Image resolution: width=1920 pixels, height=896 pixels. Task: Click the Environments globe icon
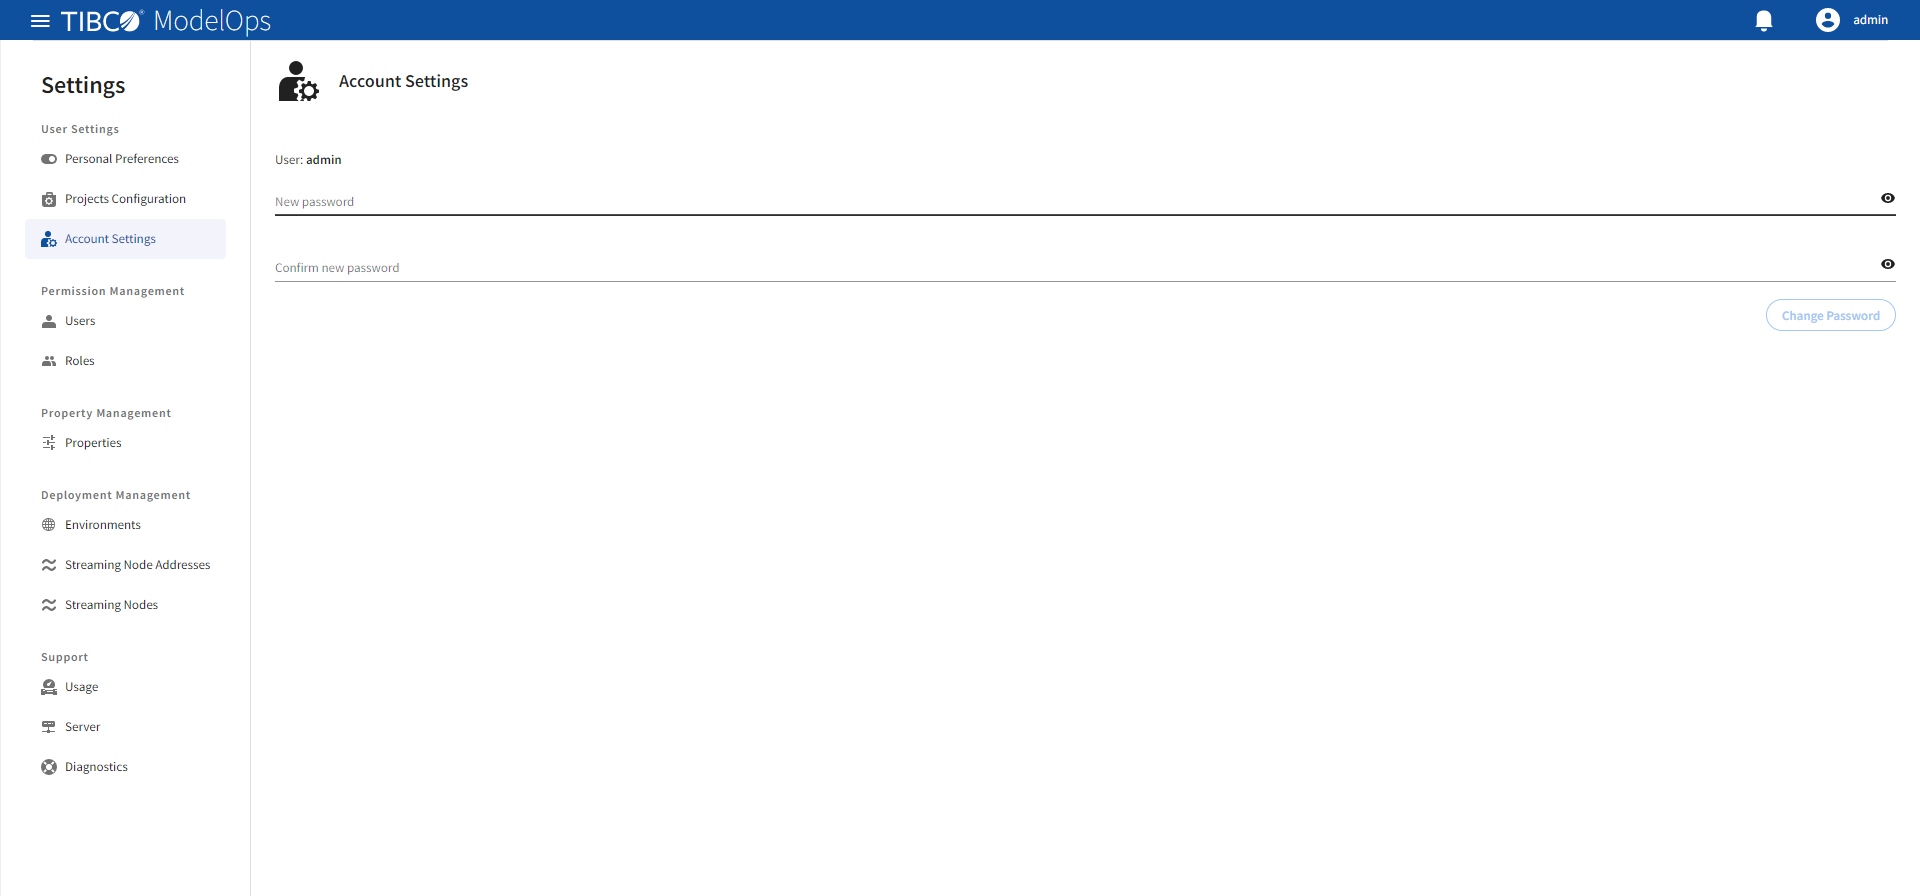(49, 525)
